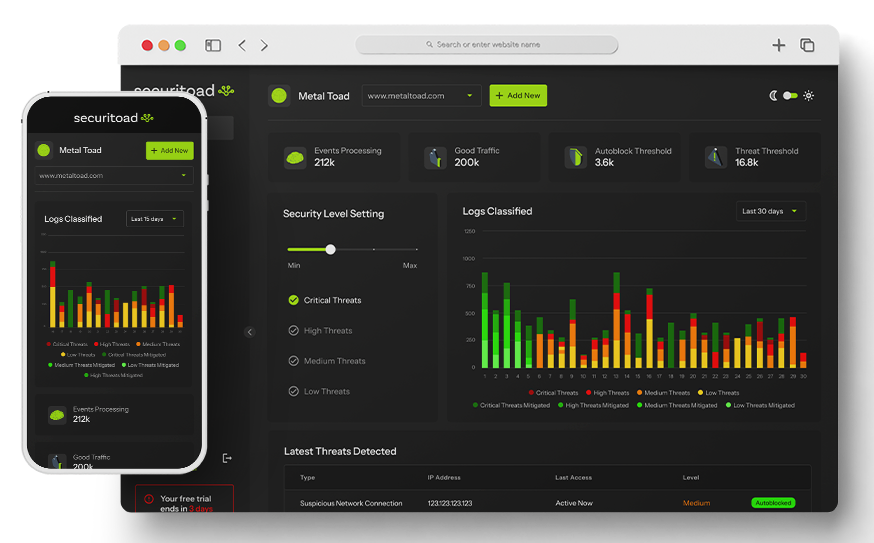Click Events Processing toad icon on desktop

pos(295,158)
